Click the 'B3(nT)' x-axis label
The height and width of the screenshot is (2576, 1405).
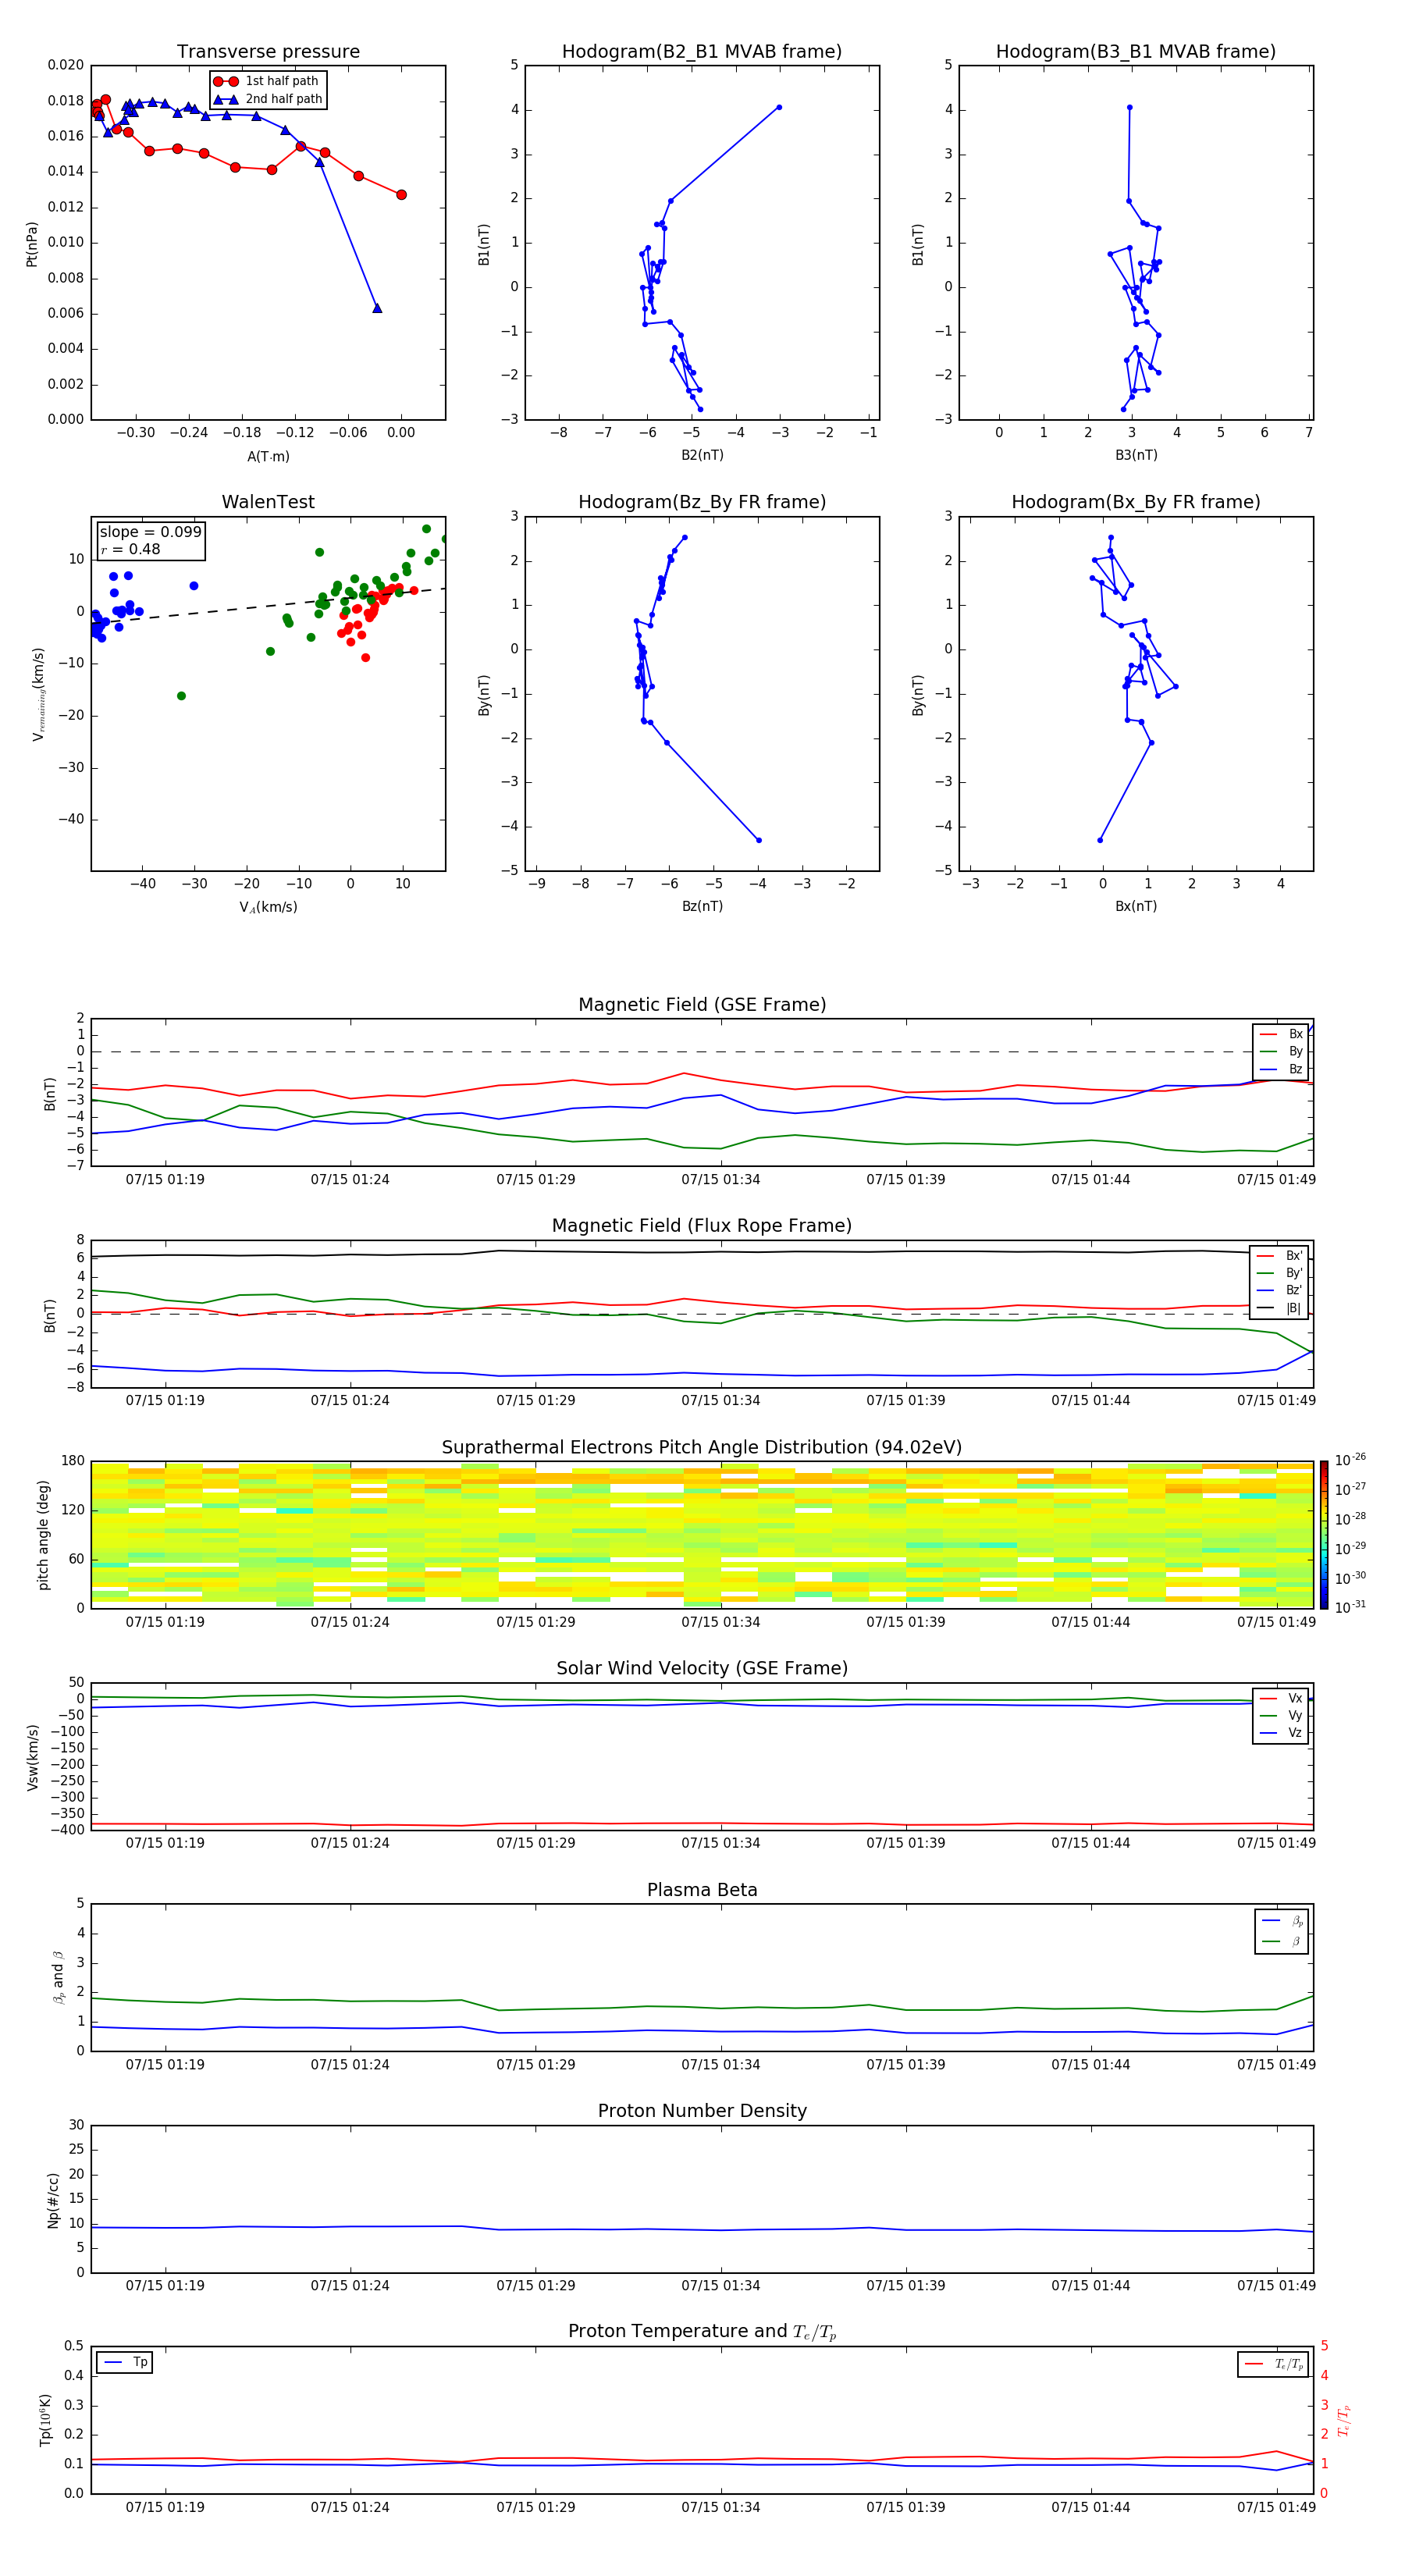(1136, 455)
